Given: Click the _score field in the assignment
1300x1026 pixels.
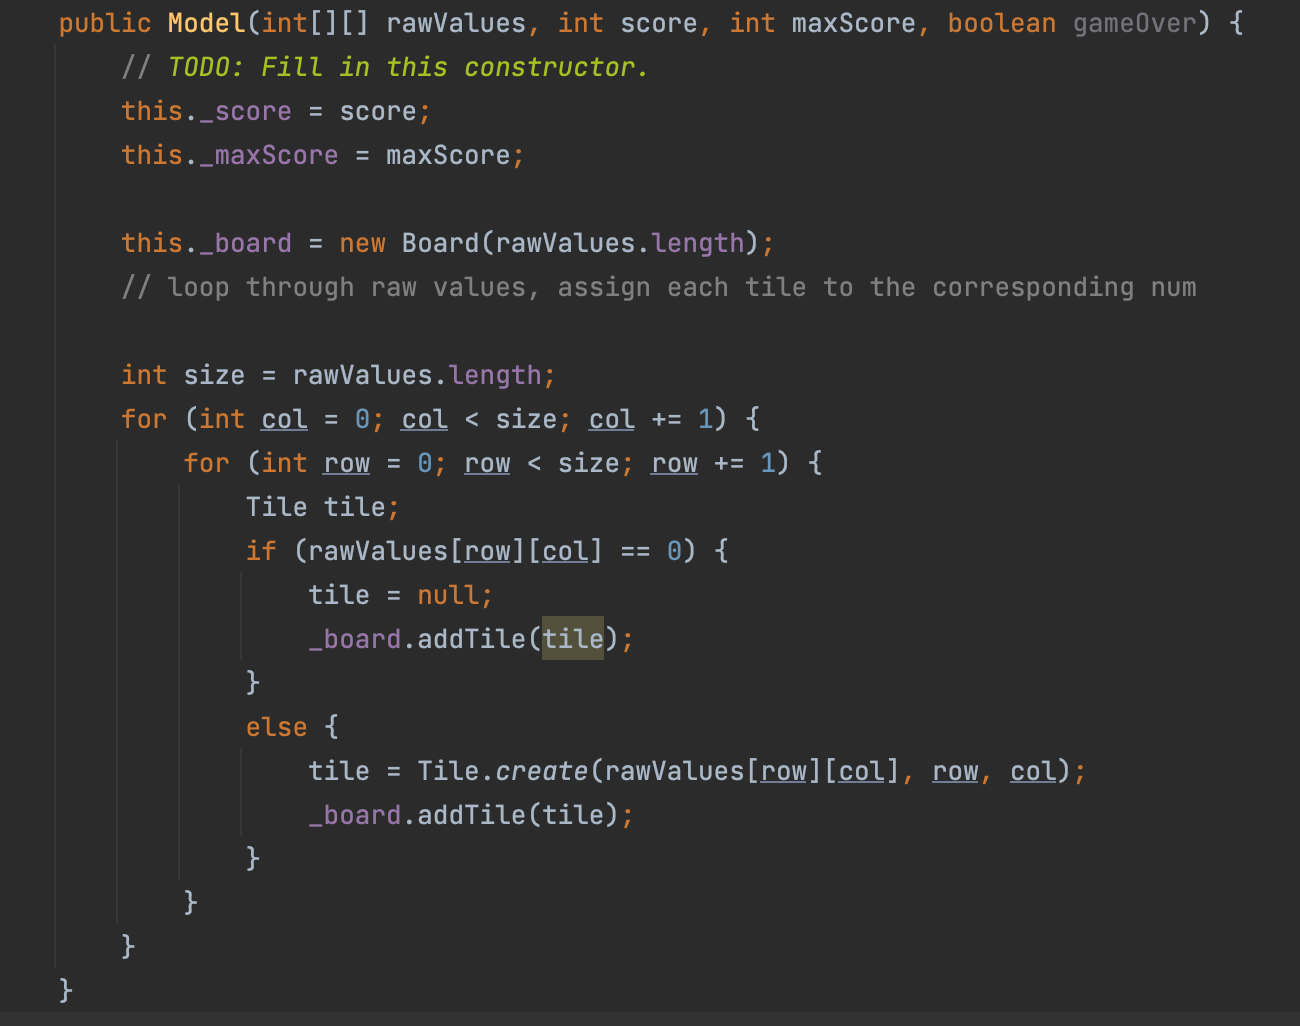Looking at the screenshot, I should (x=246, y=111).
